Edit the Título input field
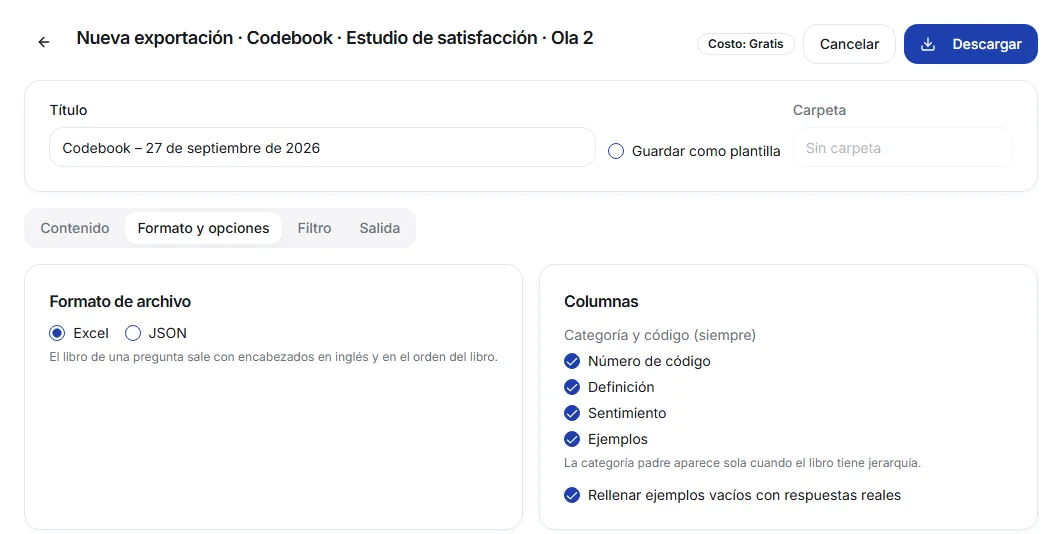Viewport: 1061px width, 534px height. (322, 148)
